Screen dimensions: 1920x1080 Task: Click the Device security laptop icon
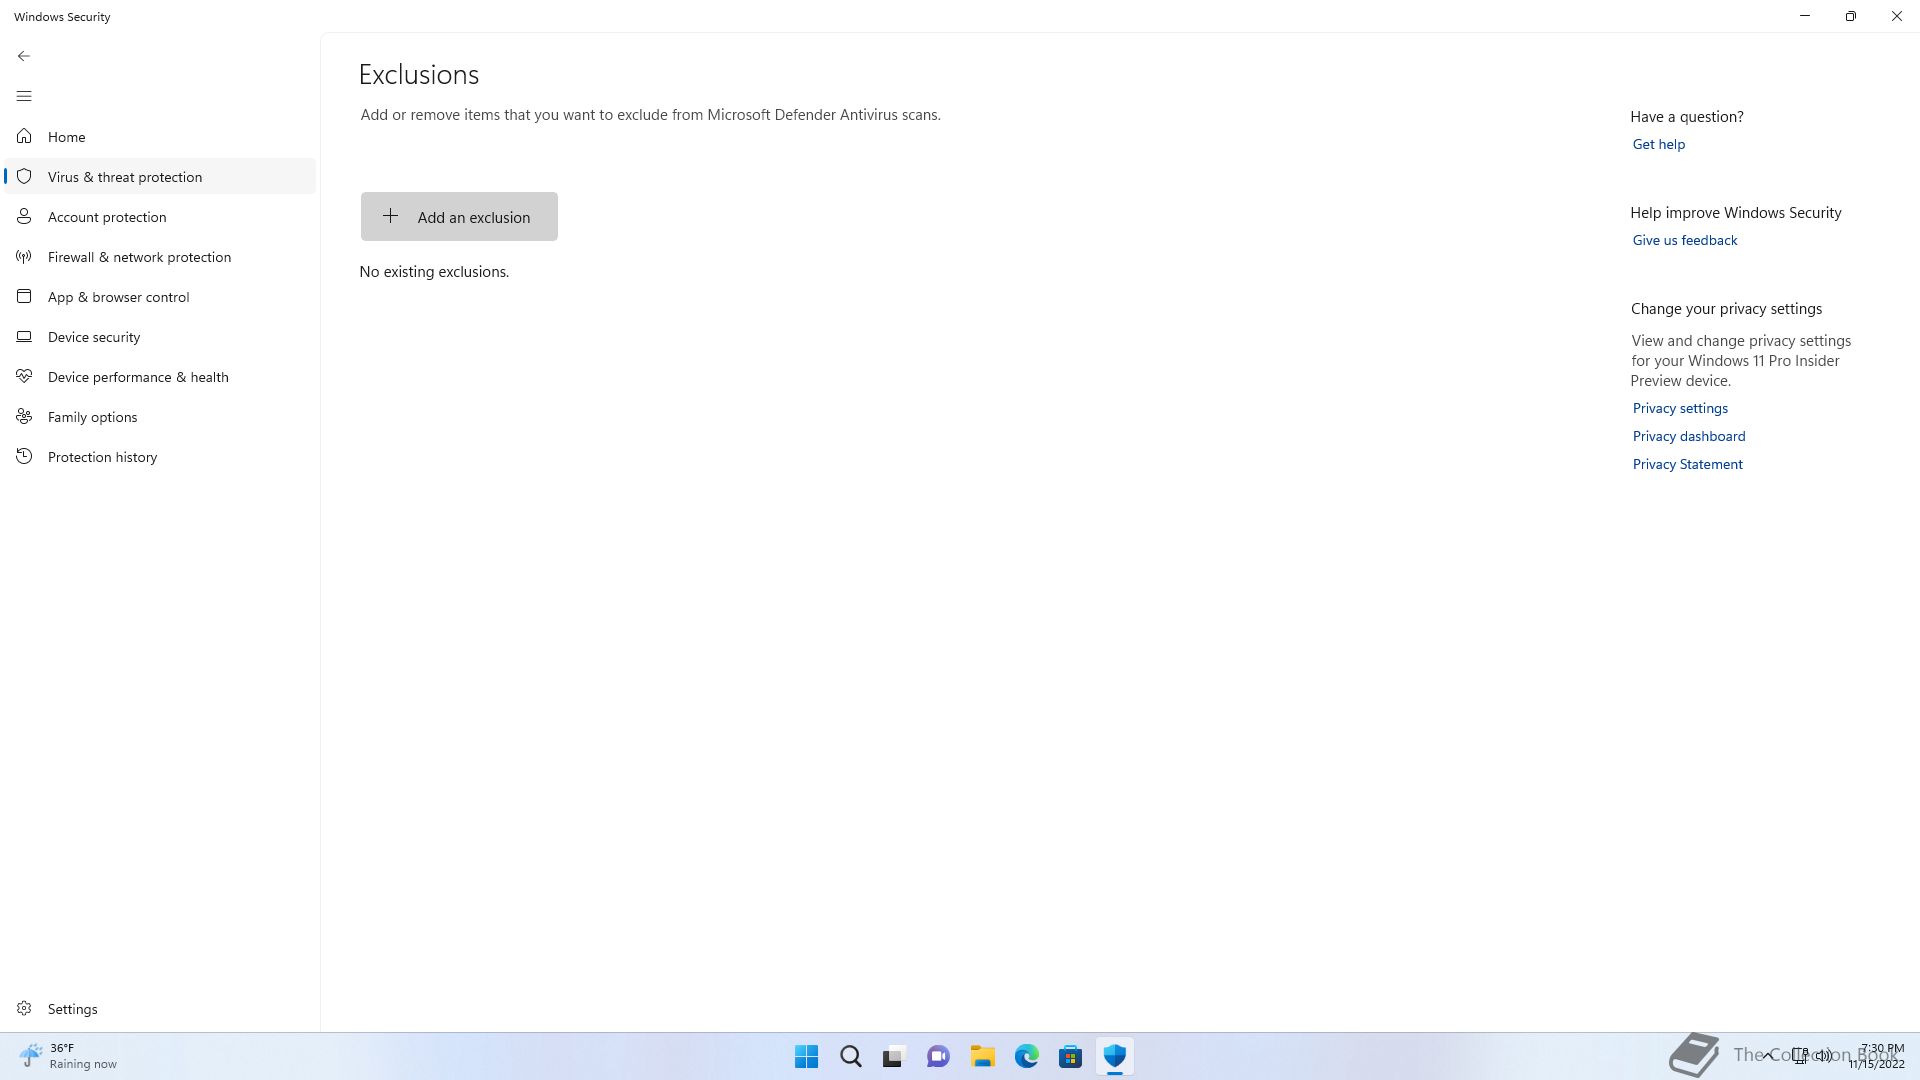[24, 337]
